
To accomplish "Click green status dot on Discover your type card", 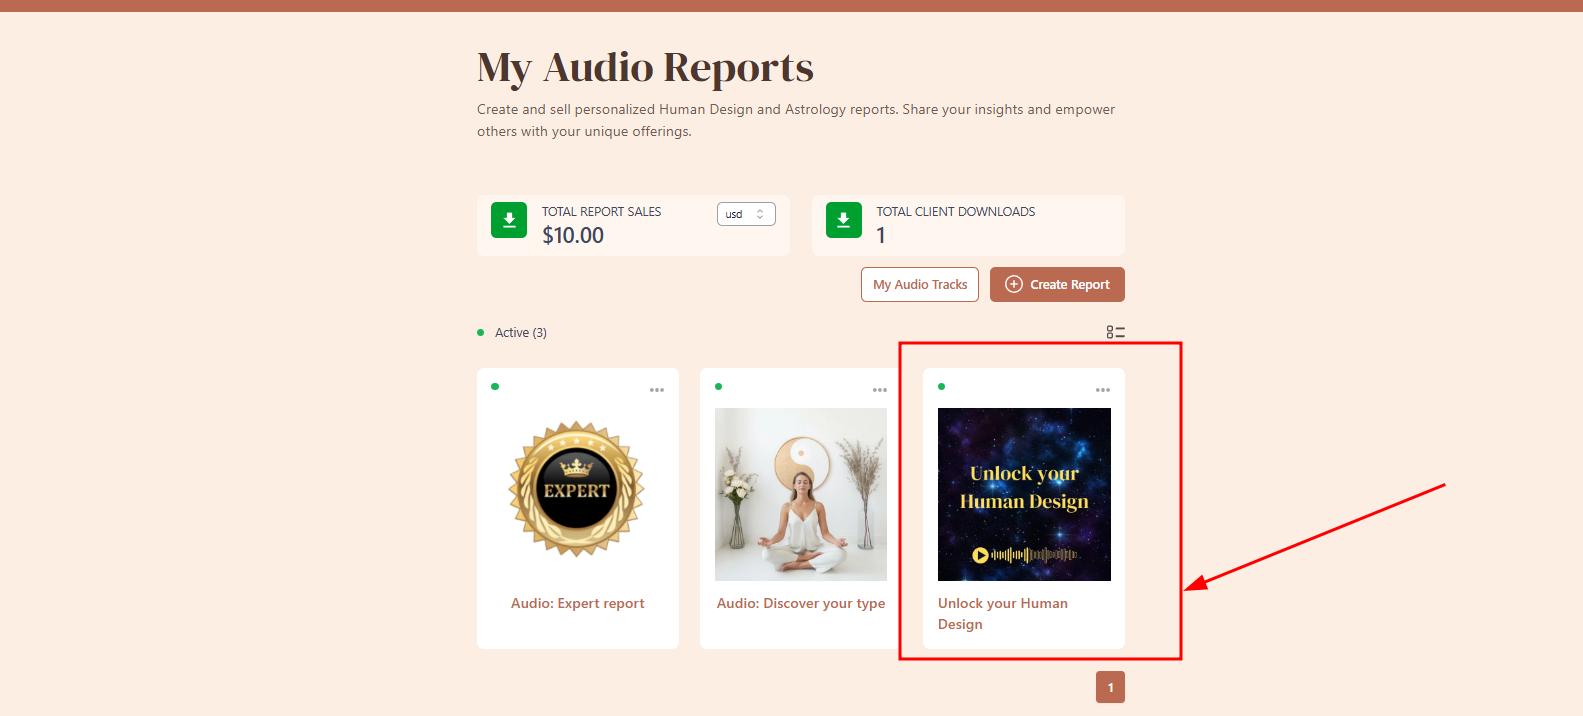I will (718, 386).
